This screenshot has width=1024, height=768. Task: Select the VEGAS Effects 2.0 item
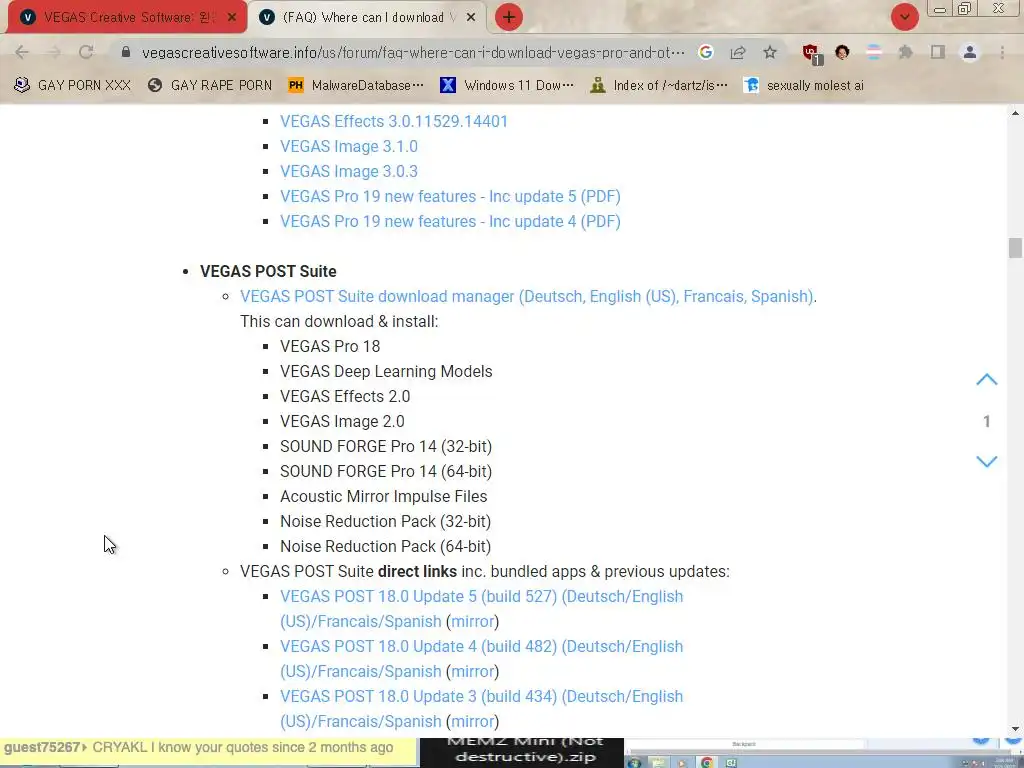pyautogui.click(x=345, y=396)
